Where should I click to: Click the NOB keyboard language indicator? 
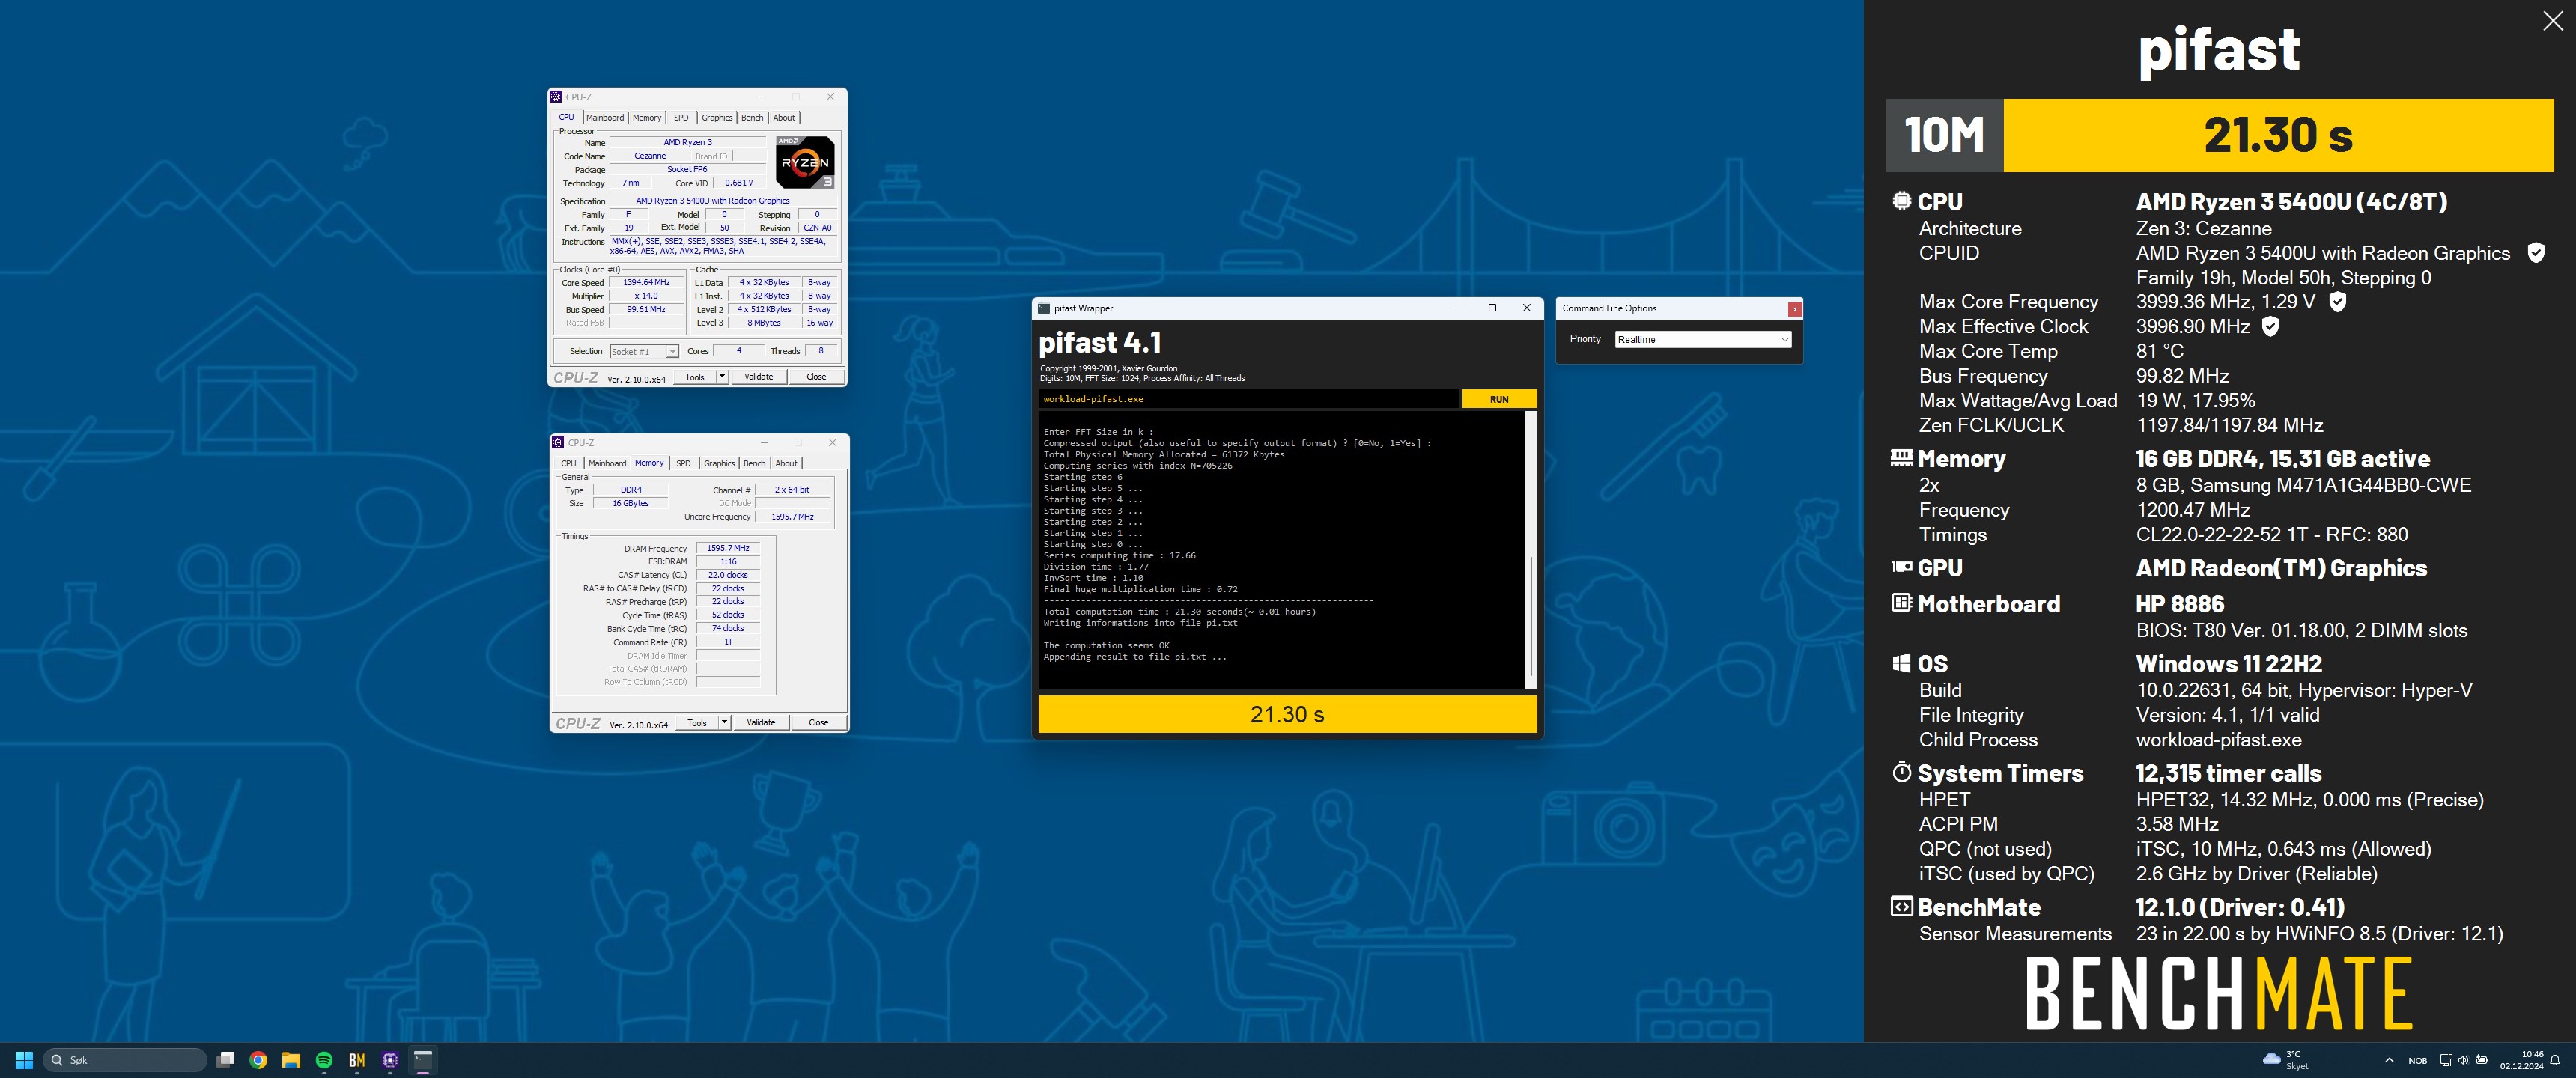tap(2417, 1060)
